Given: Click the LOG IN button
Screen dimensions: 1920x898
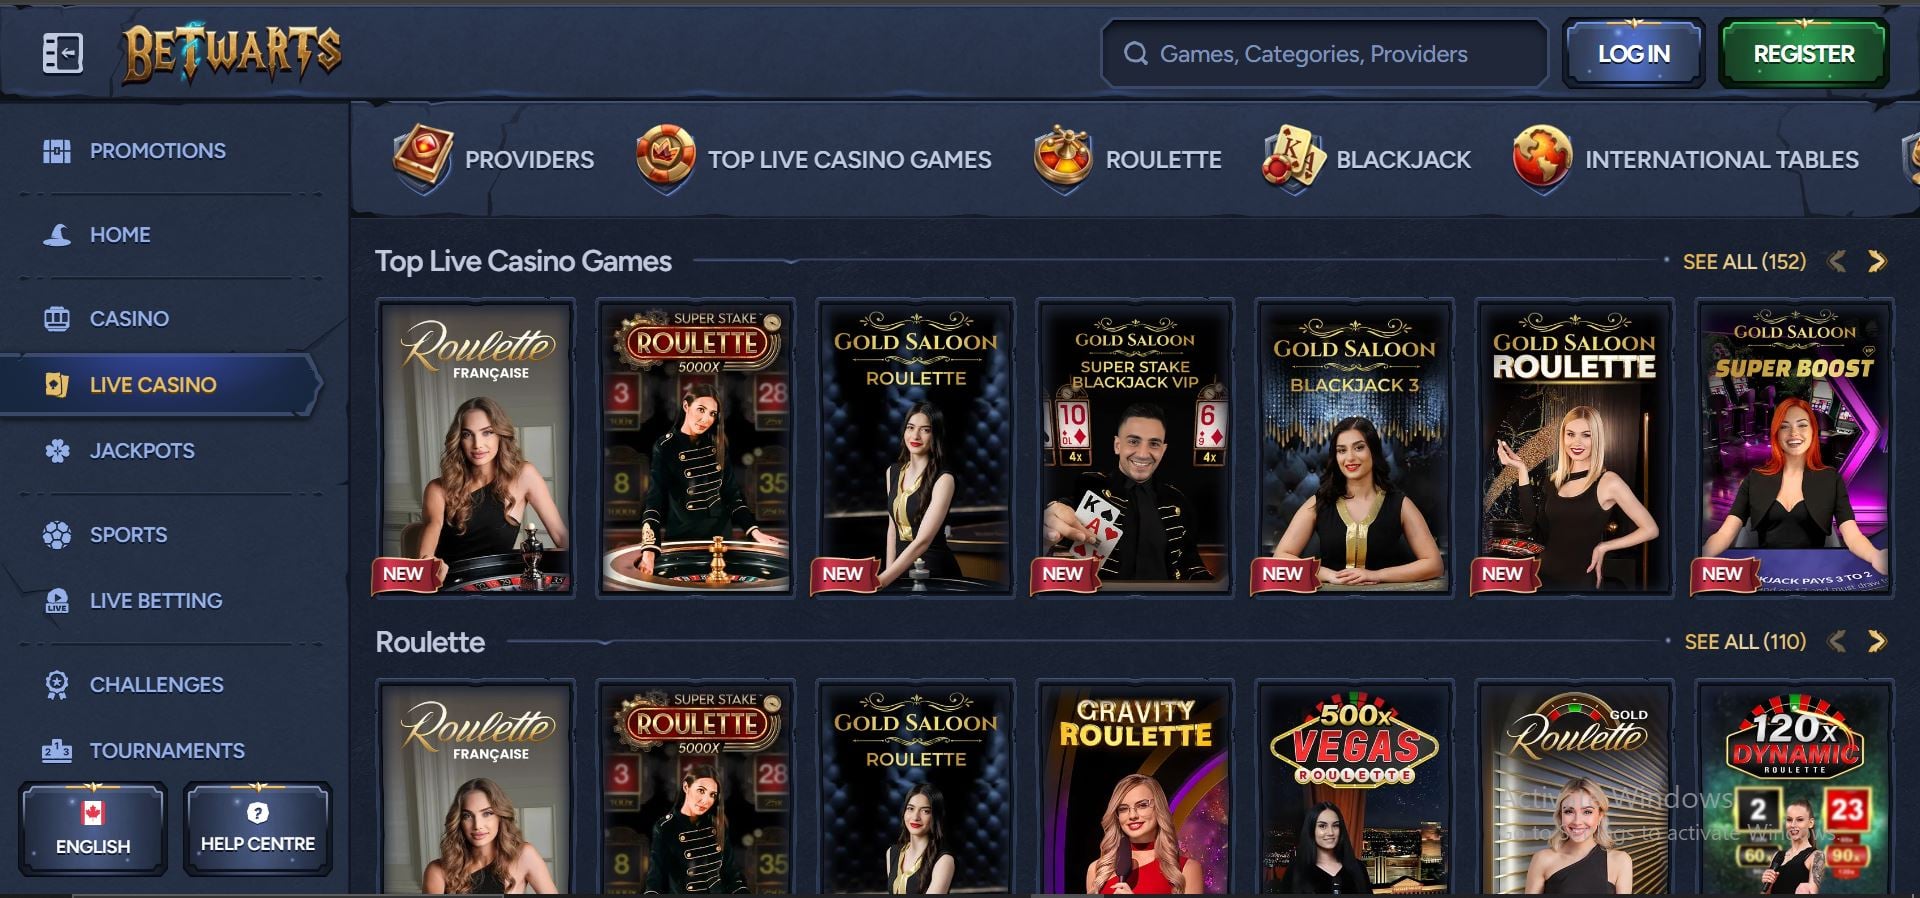Looking at the screenshot, I should pyautogui.click(x=1634, y=54).
